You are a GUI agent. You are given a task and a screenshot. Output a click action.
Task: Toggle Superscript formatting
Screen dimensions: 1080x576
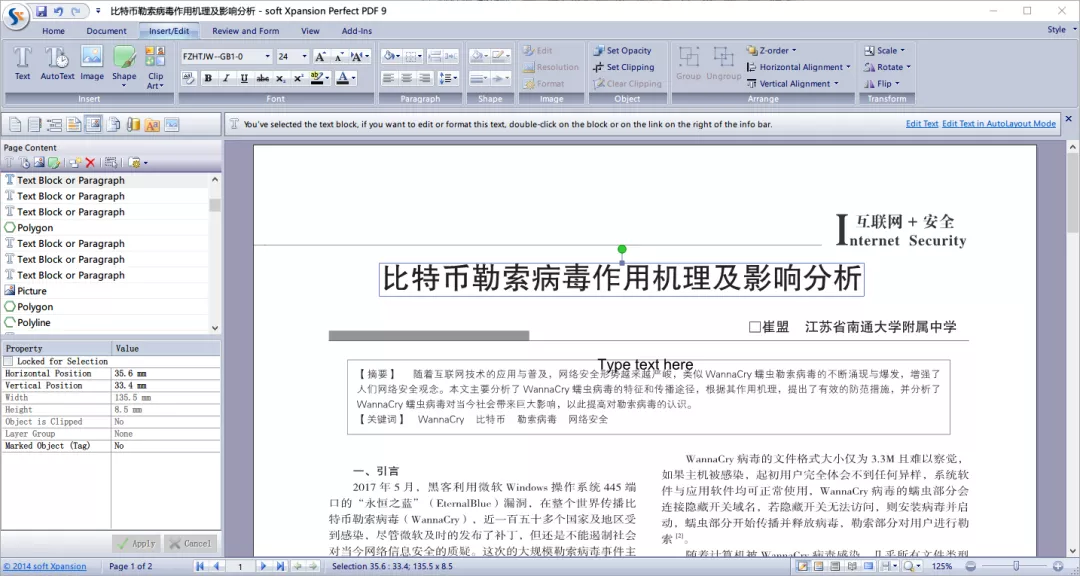298,79
